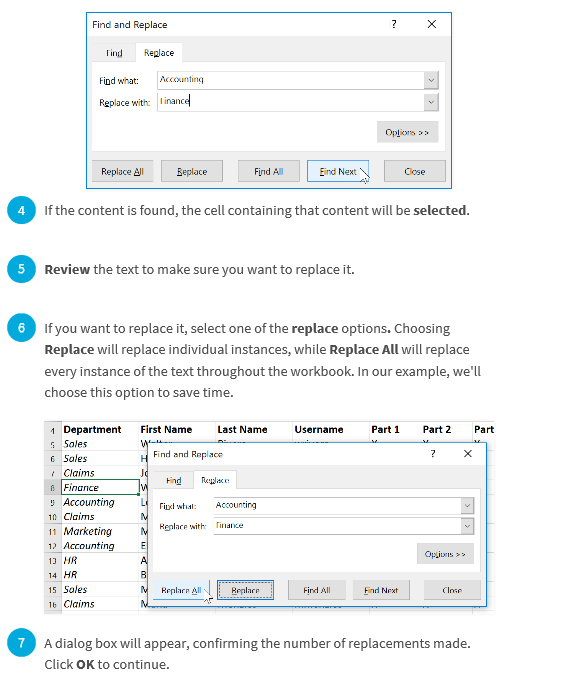Open Replace with dropdown arrow in the dialog over the spreadsheet
574x686 pixels.
coord(467,526)
